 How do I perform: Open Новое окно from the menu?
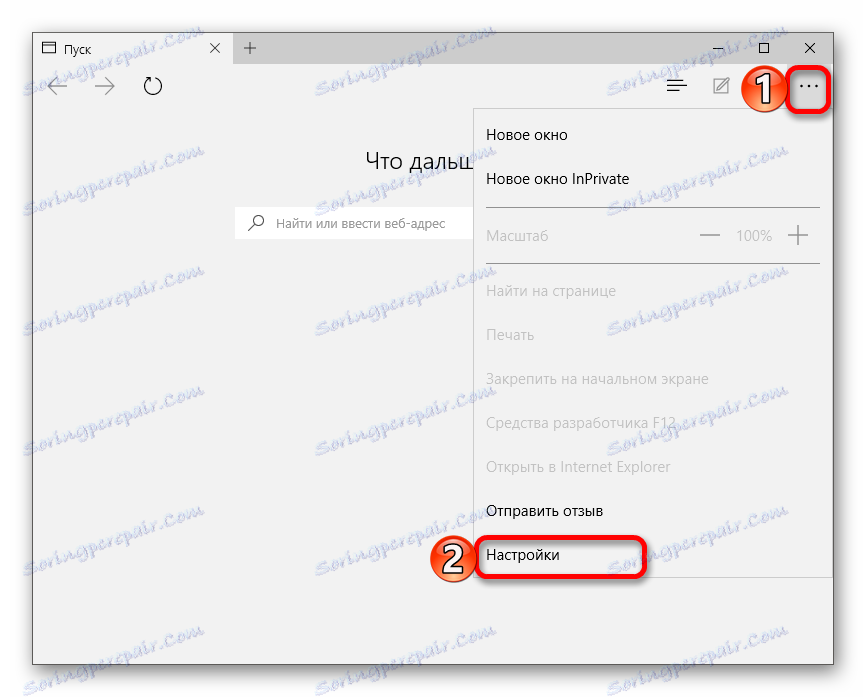click(x=526, y=134)
